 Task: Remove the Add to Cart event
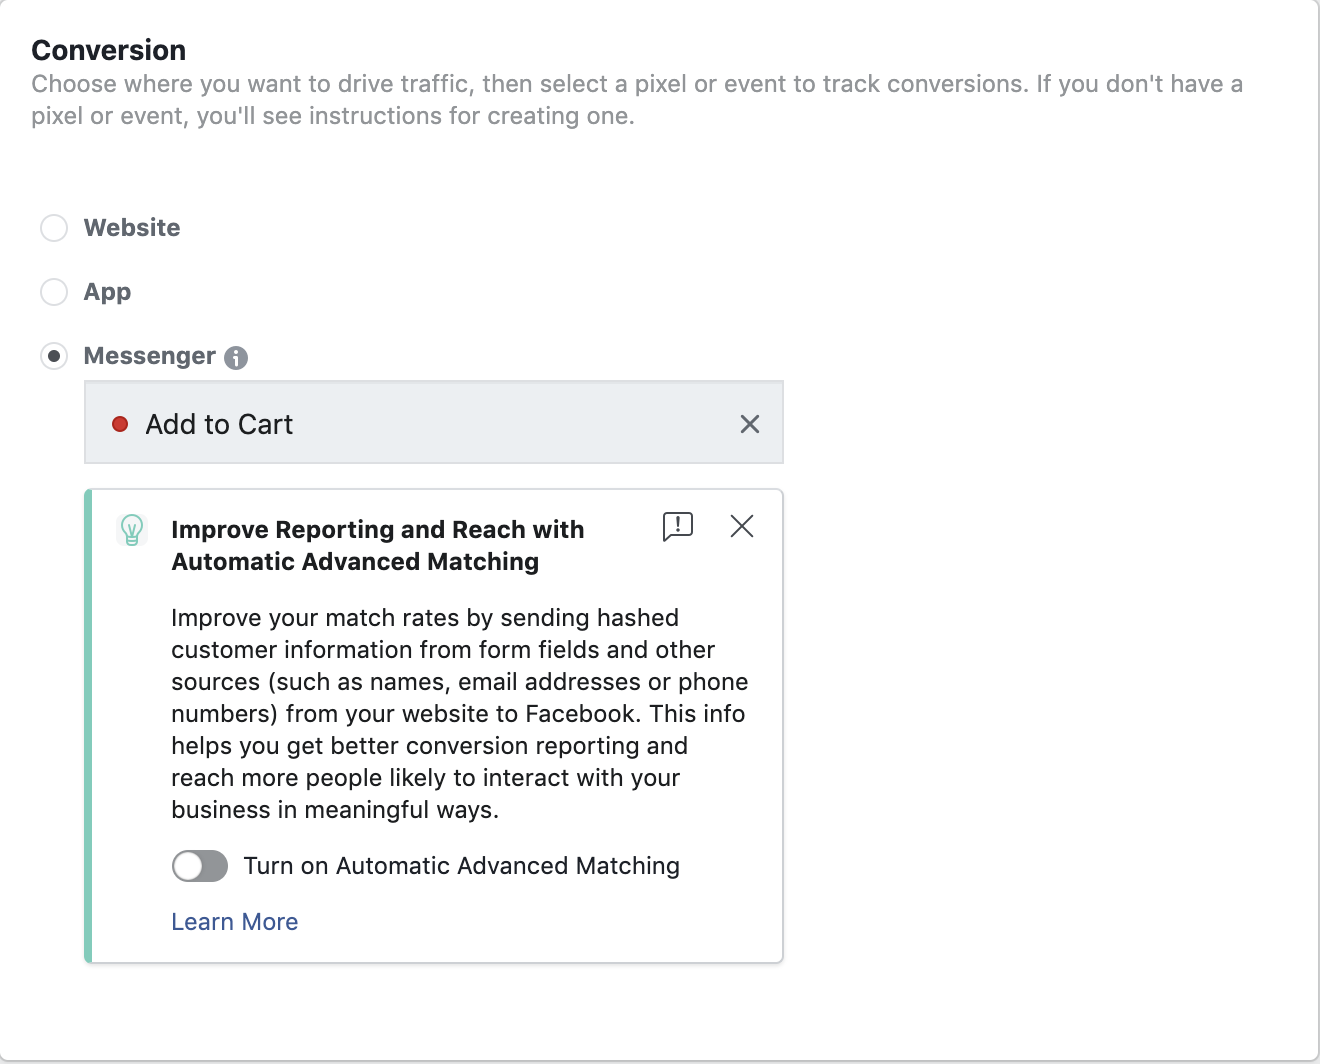point(750,424)
